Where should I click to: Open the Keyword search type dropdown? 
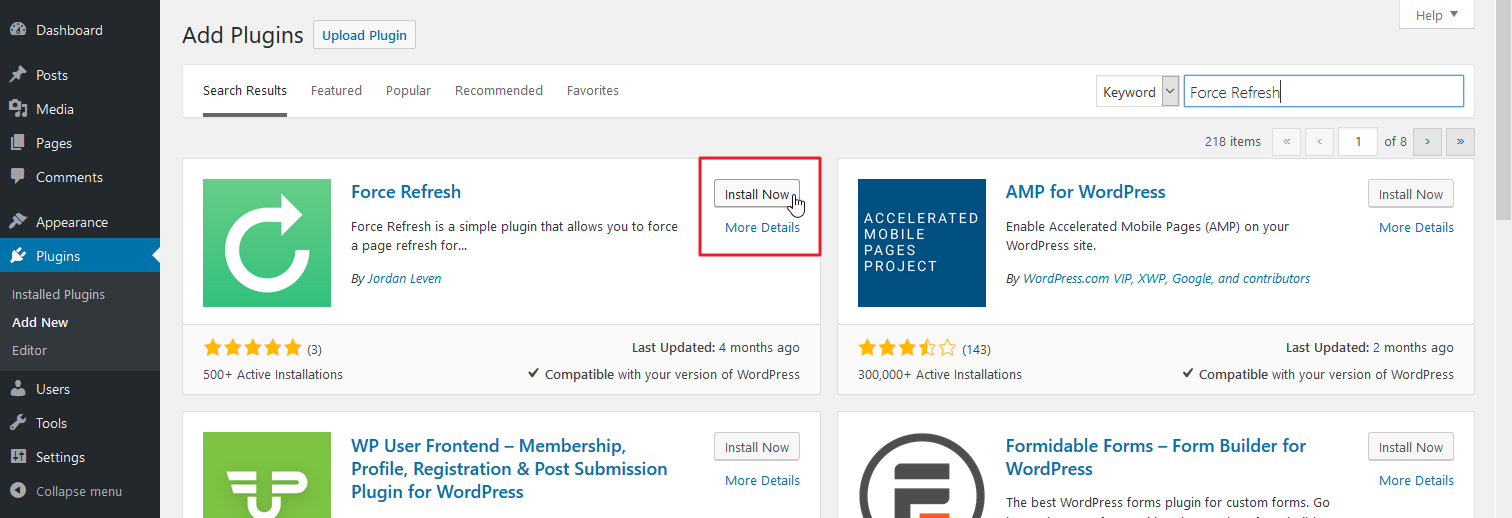pyautogui.click(x=1138, y=92)
